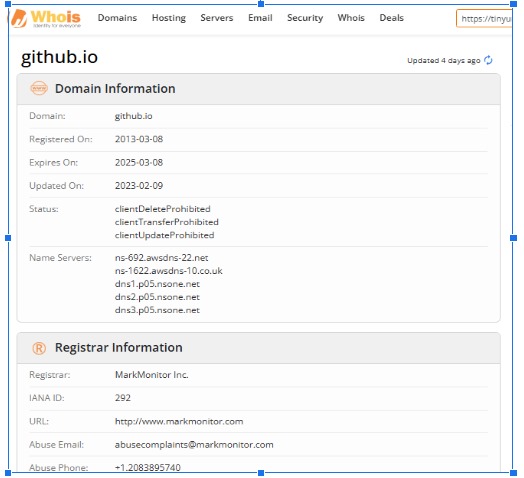This screenshot has width=524, height=478.
Task: Select the updated date 2023-02-09
Action: point(139,186)
